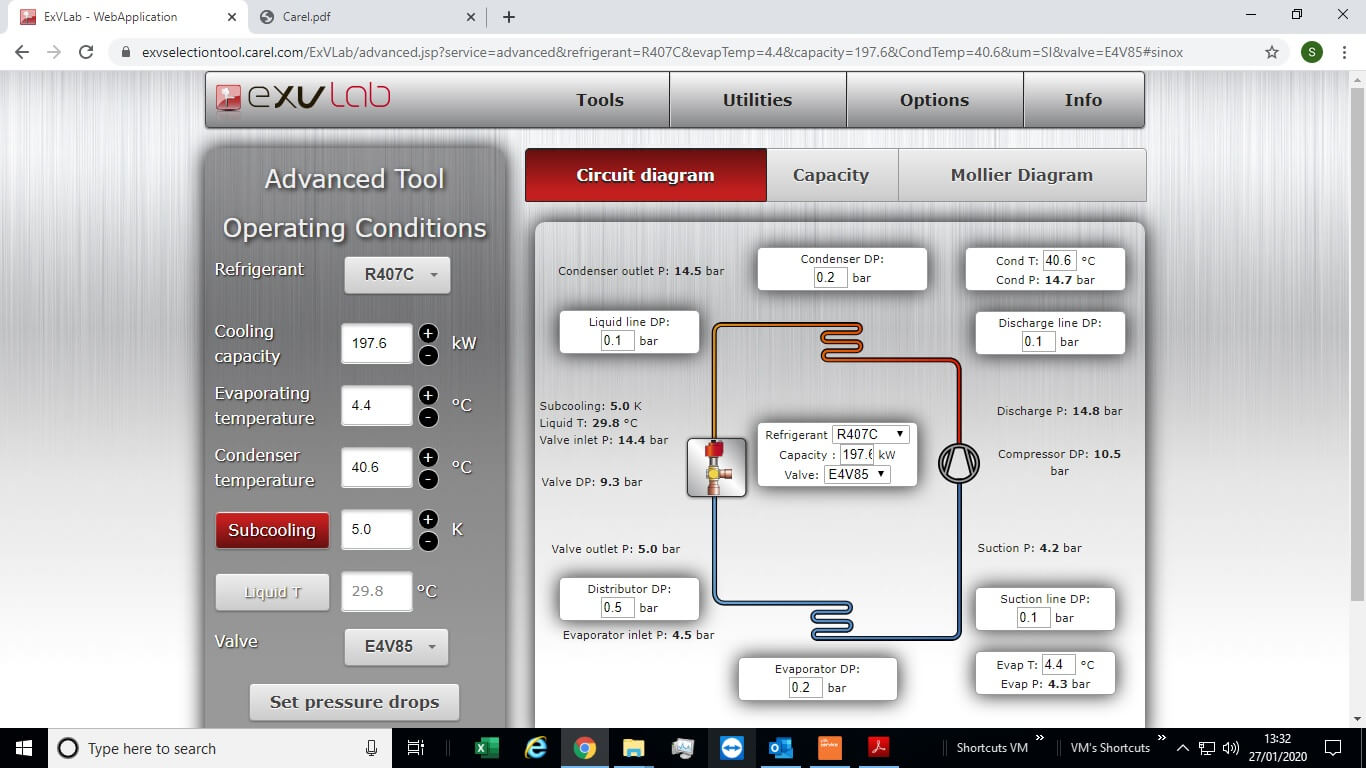Open a new browser tab
1366x768 pixels.
click(x=509, y=17)
